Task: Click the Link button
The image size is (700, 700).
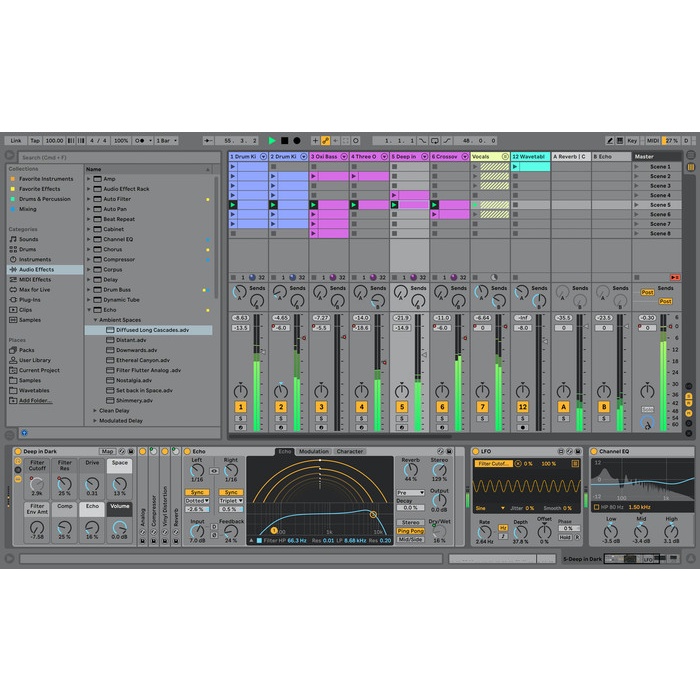Action: tap(16, 141)
